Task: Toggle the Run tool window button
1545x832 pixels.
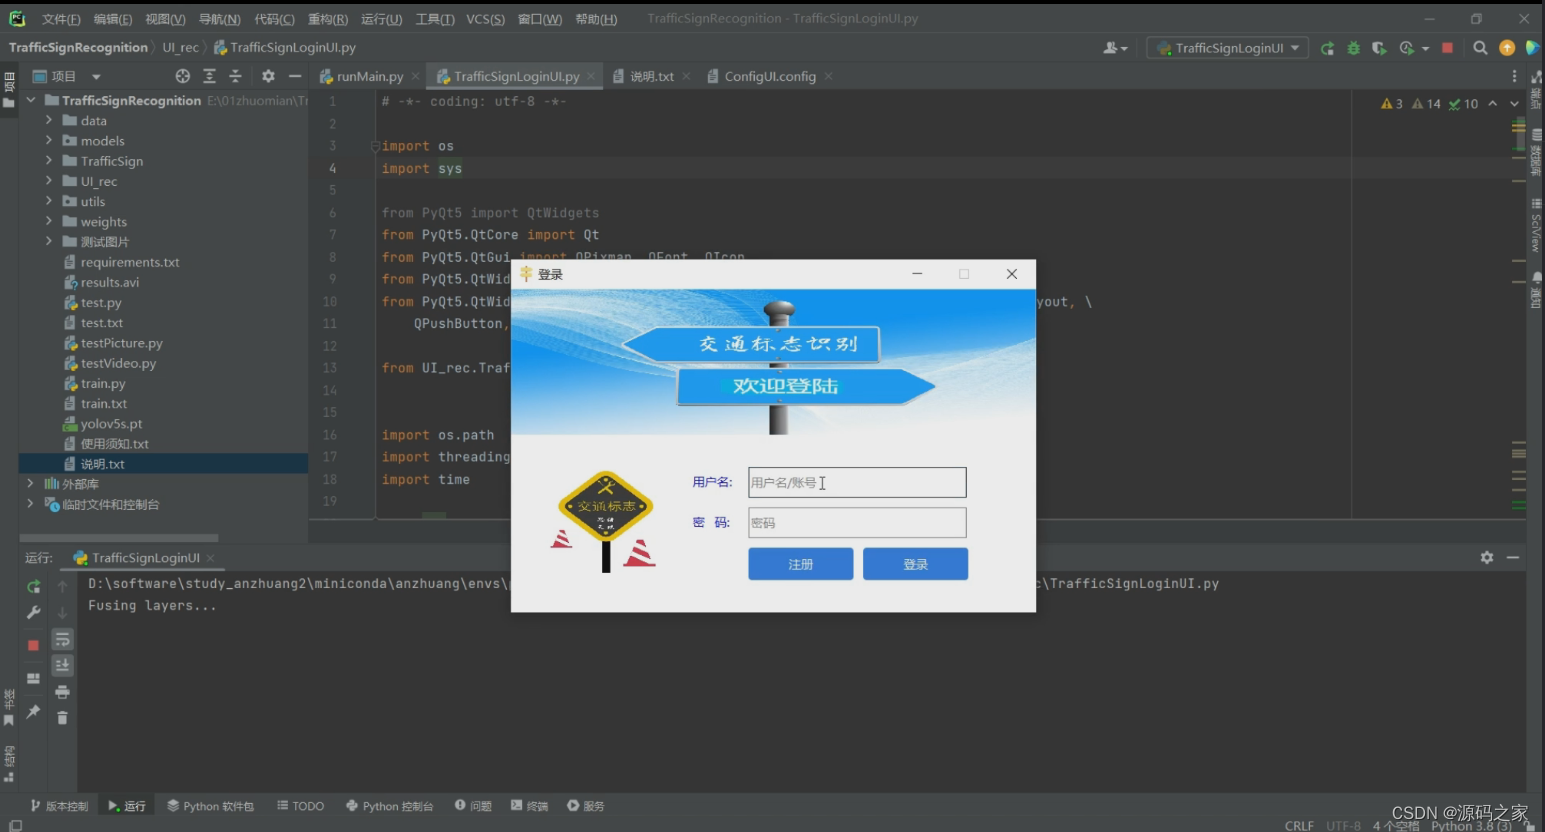Action: [x=127, y=806]
